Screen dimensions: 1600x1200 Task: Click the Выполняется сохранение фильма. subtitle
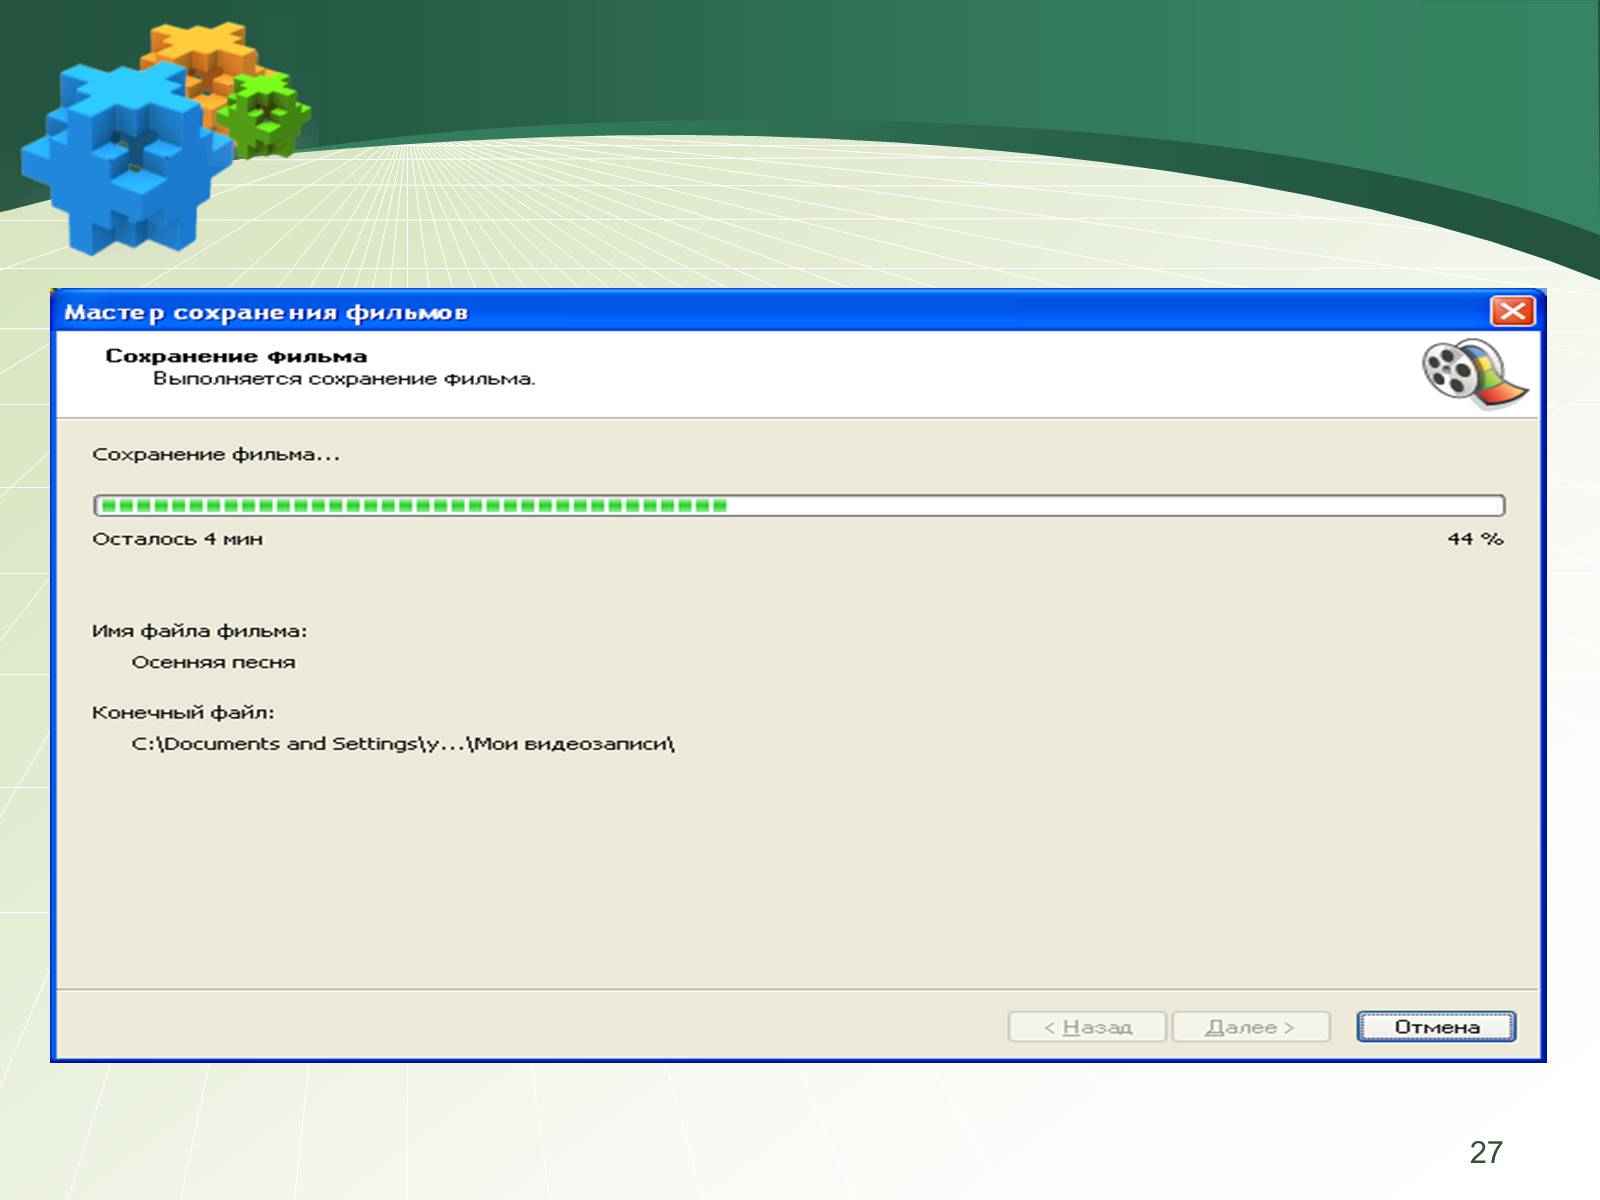click(x=344, y=379)
